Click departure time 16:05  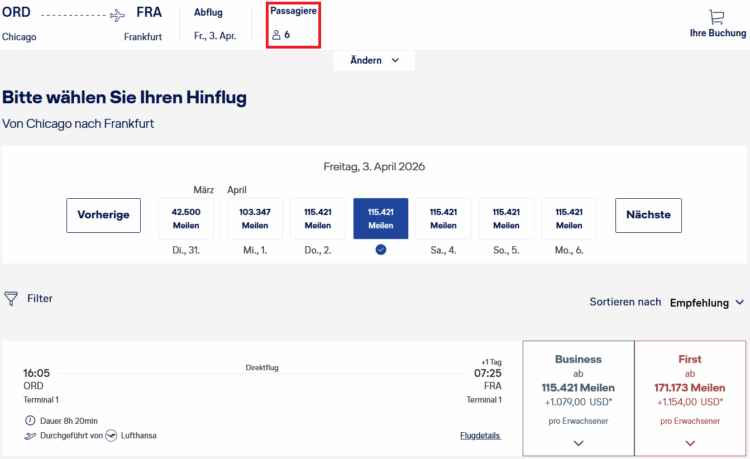pyautogui.click(x=36, y=373)
